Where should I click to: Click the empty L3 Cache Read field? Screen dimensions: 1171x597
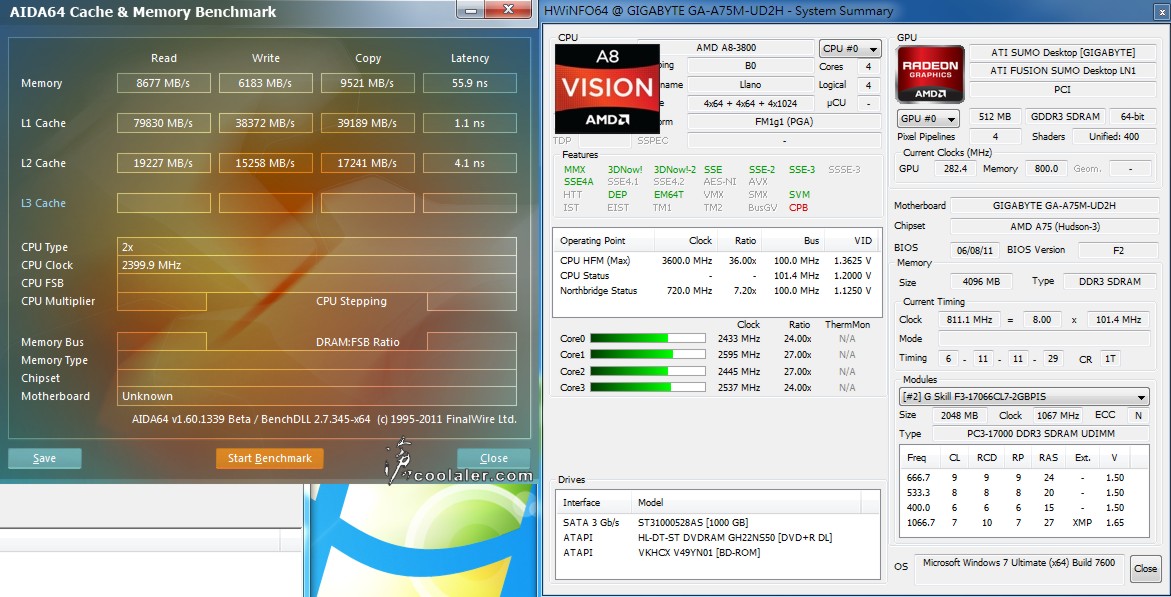point(164,203)
